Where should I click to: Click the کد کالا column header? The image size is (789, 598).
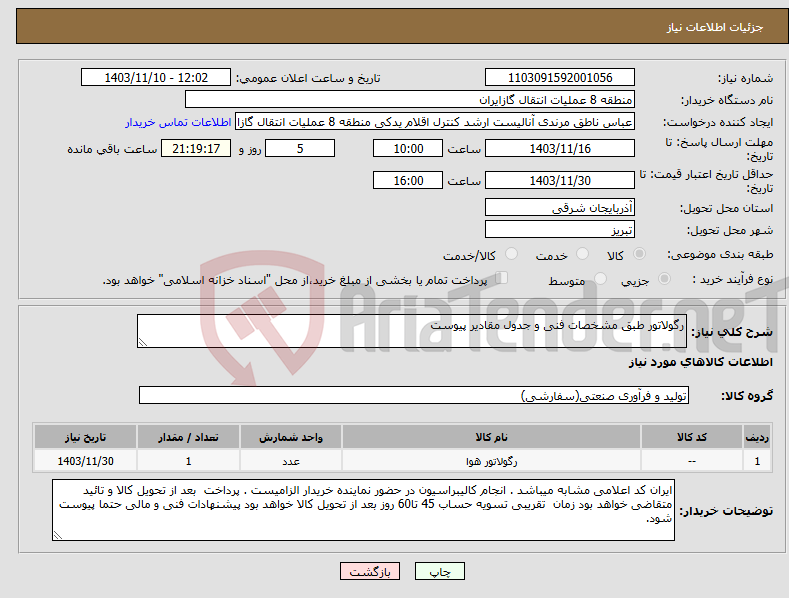(x=691, y=437)
